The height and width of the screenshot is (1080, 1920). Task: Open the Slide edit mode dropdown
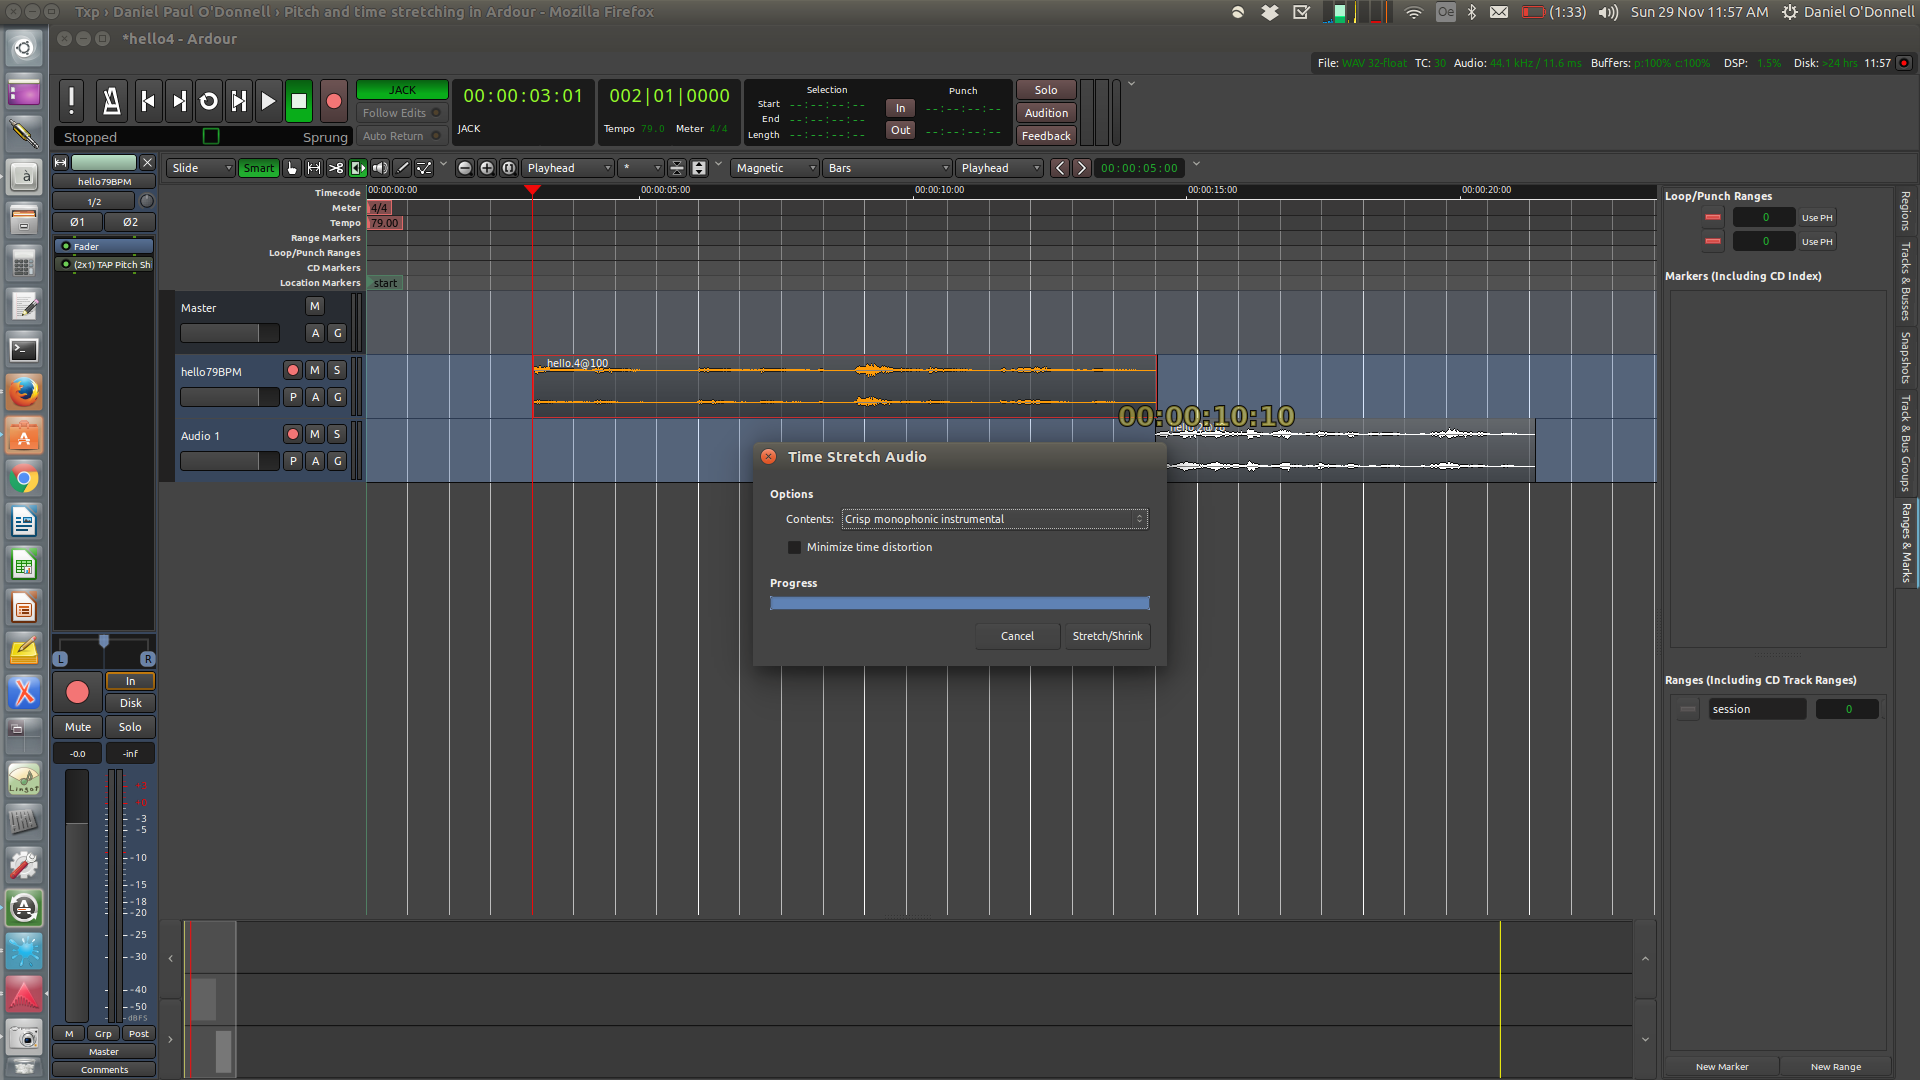click(x=201, y=168)
